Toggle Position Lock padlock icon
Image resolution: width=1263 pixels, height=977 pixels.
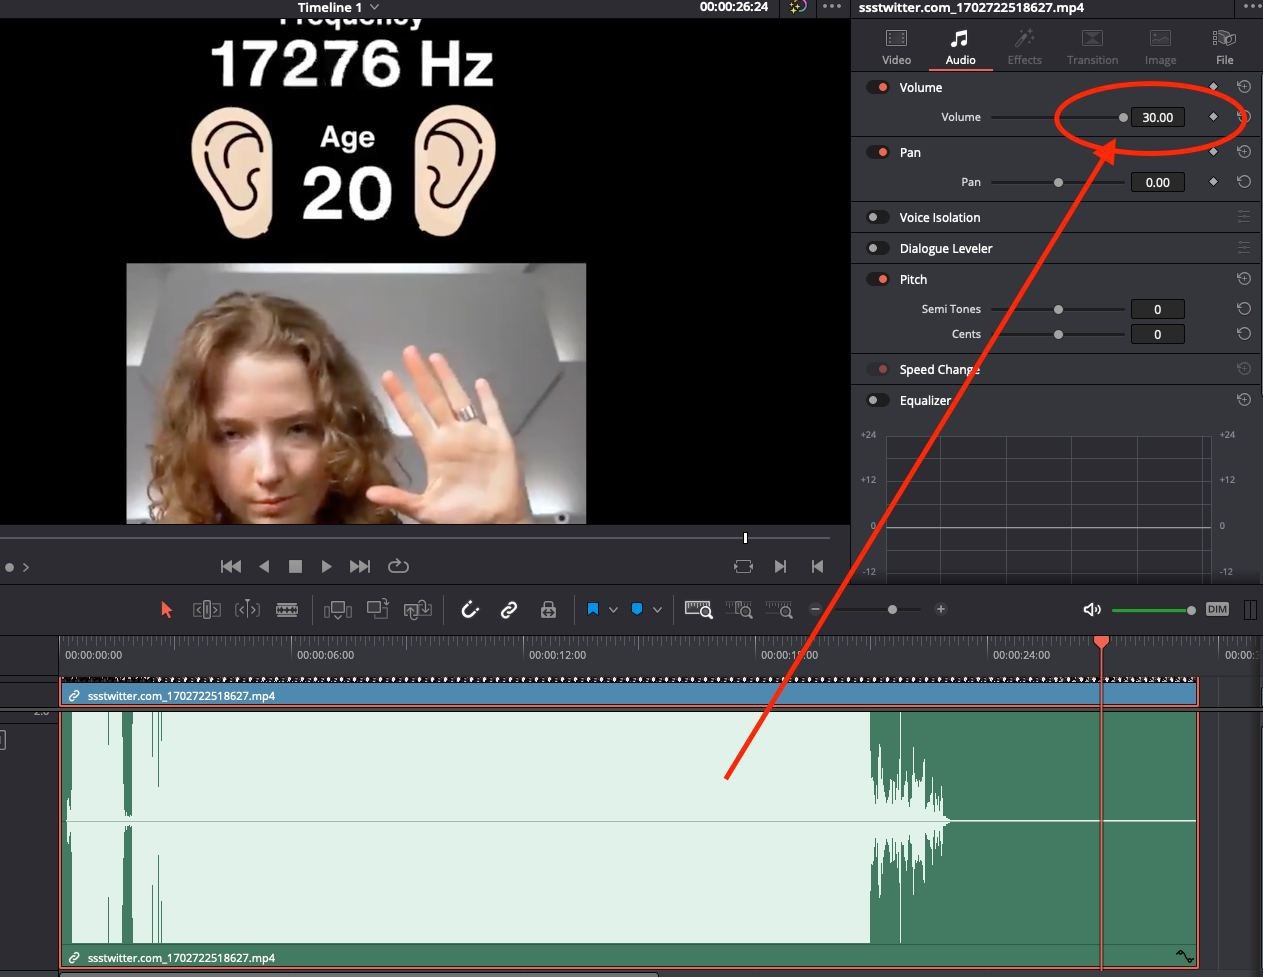548,609
